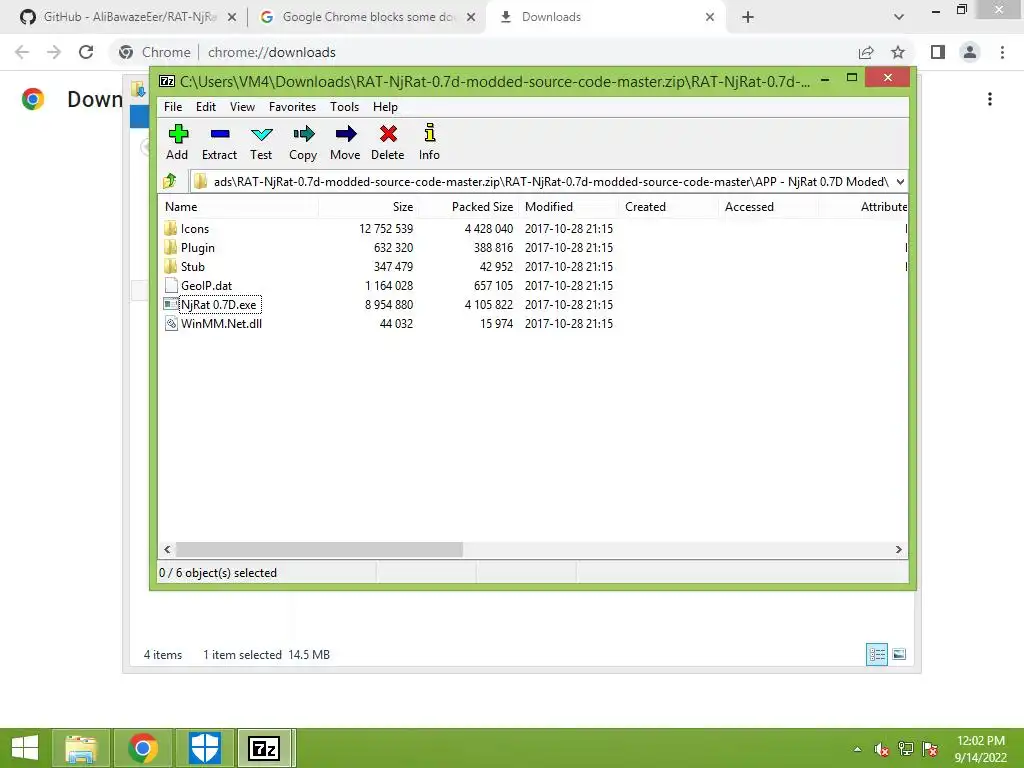Open a new Chrome tab

pyautogui.click(x=748, y=17)
